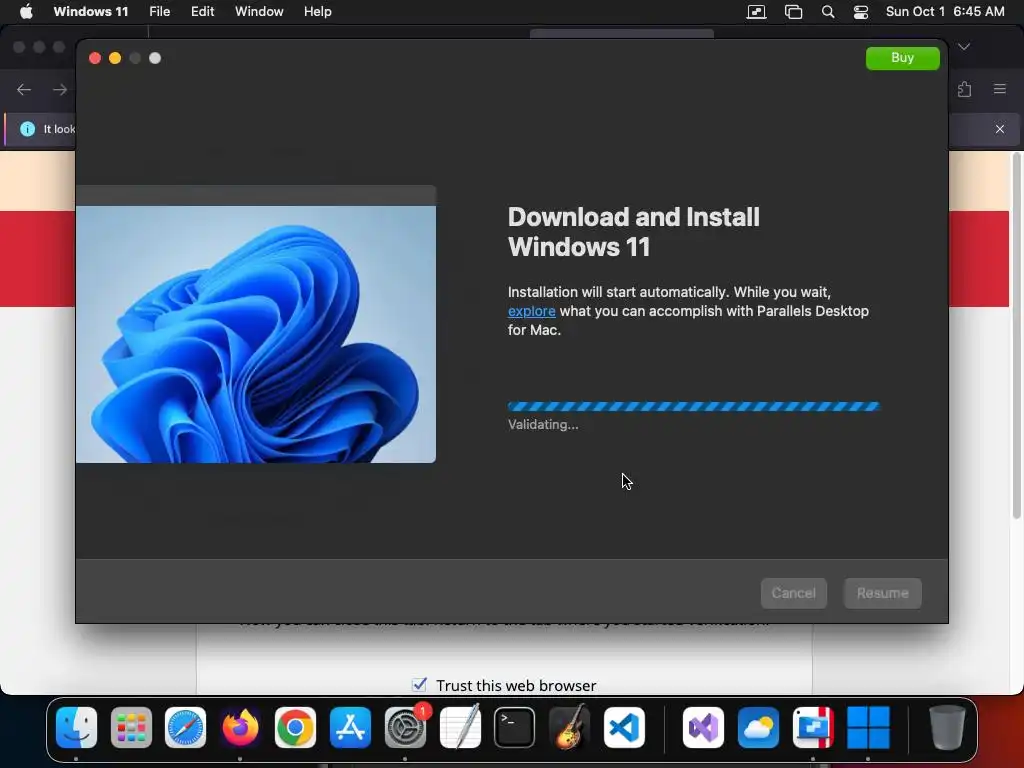1024x768 pixels.
Task: Click the Validating progress bar
Action: [694, 406]
